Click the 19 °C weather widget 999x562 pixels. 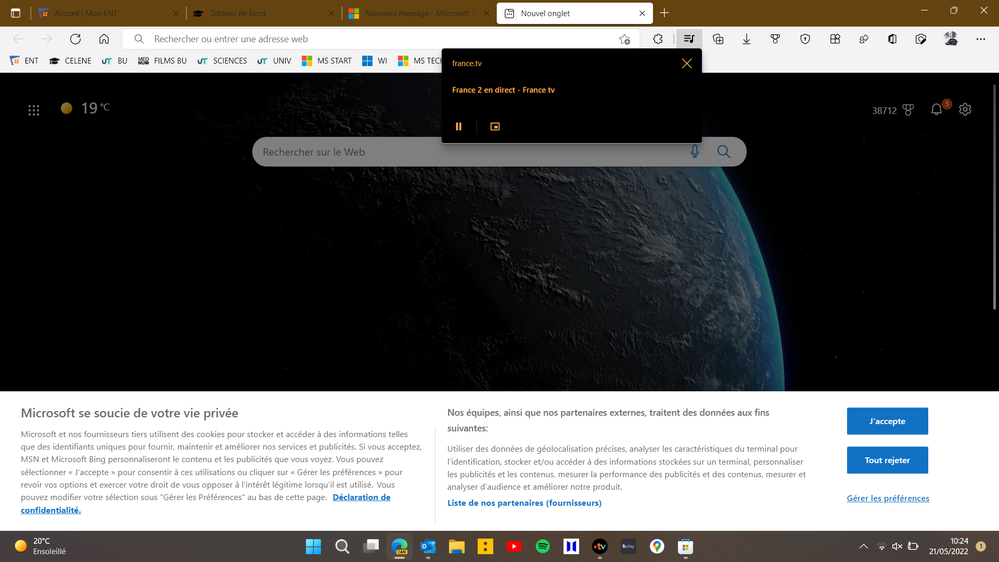[85, 108]
